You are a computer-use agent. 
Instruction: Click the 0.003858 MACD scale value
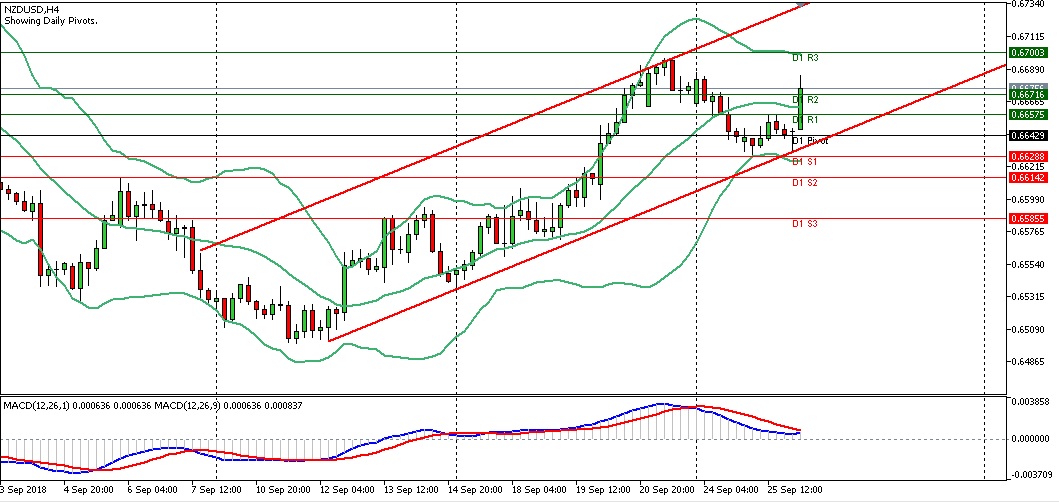(x=1032, y=400)
